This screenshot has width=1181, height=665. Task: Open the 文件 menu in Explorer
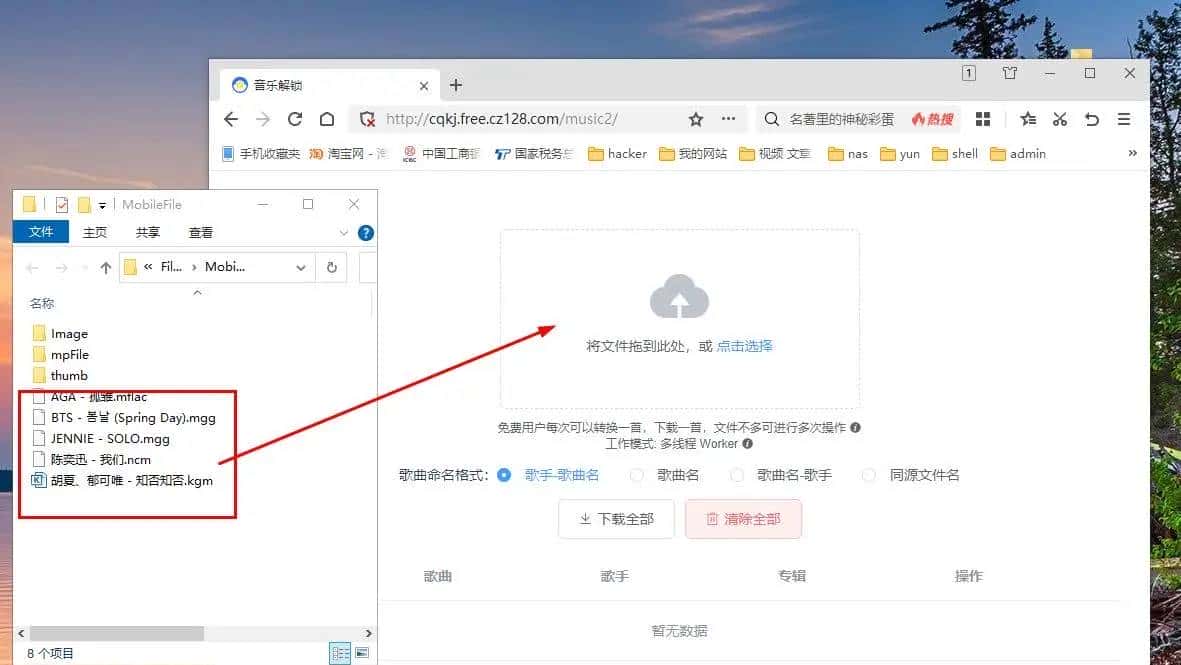tap(41, 232)
